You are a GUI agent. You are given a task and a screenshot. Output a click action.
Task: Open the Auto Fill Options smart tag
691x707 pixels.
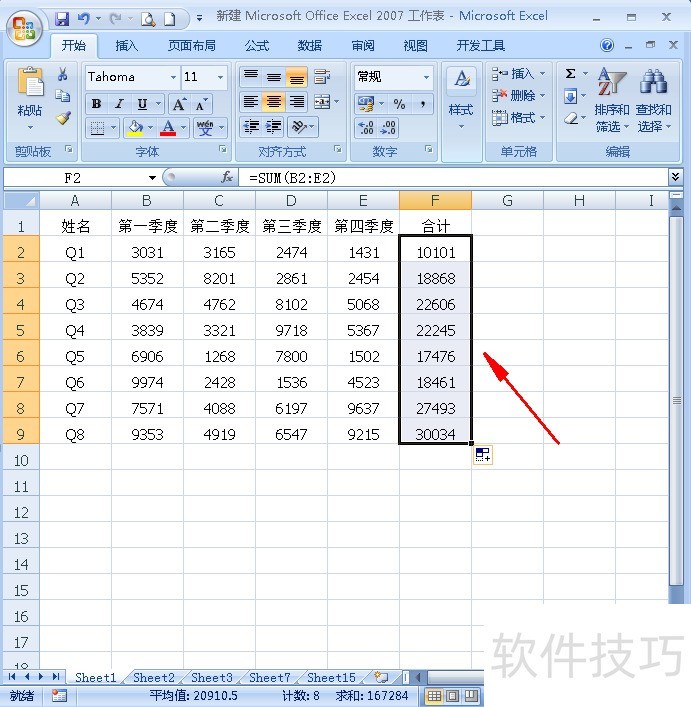tap(483, 454)
